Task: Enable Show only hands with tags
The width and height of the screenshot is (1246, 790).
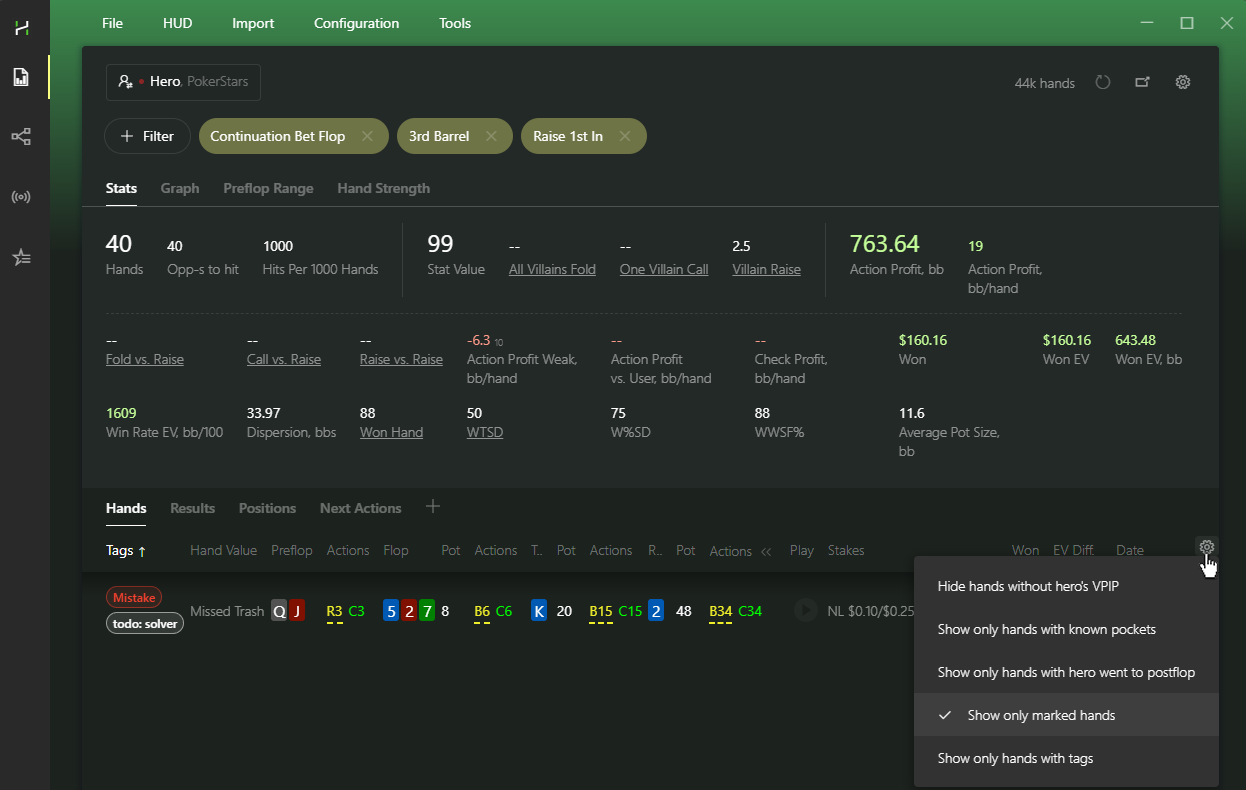Action: point(1066,758)
